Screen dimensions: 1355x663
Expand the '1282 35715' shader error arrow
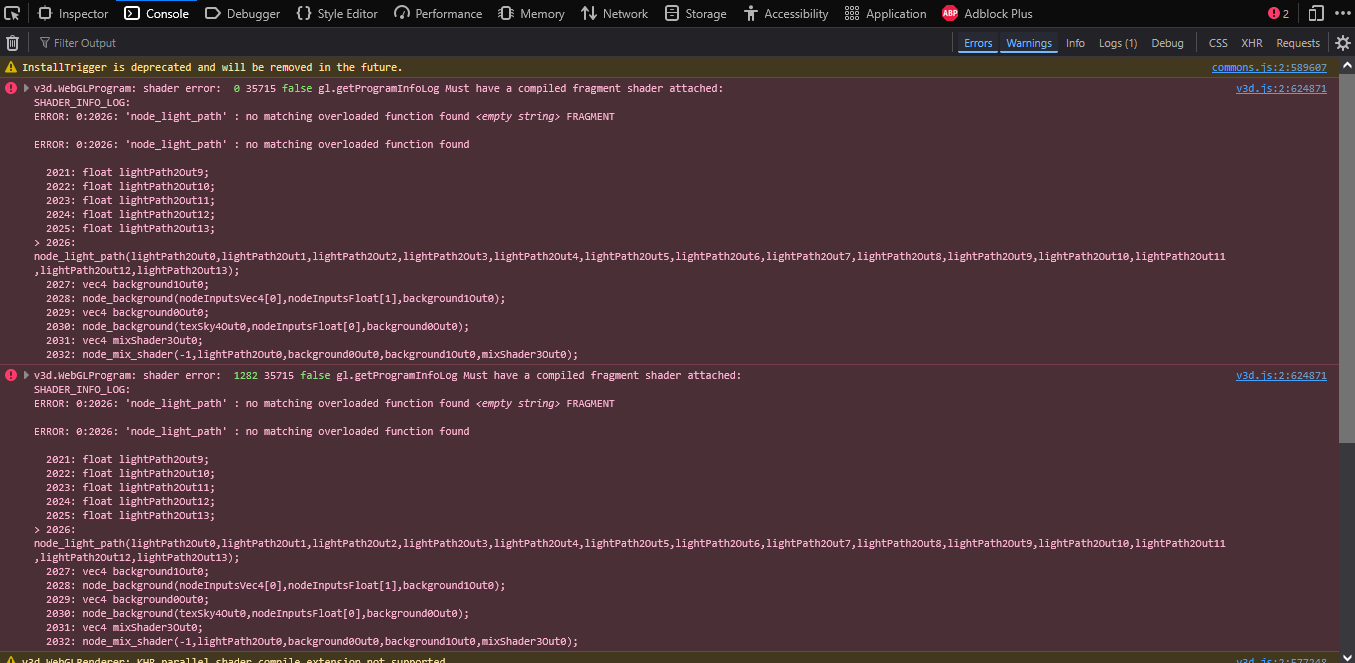[26, 375]
